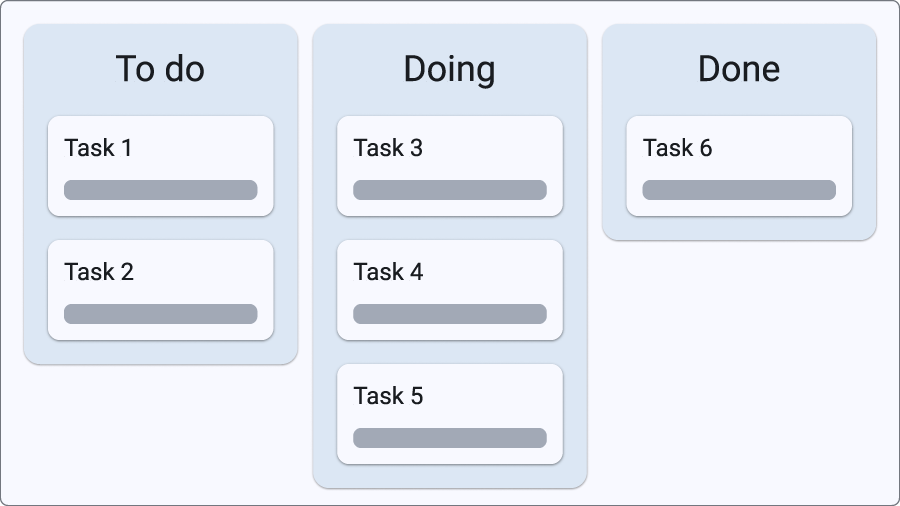
Task: Click empty board space below the Done column
Action: (739, 370)
